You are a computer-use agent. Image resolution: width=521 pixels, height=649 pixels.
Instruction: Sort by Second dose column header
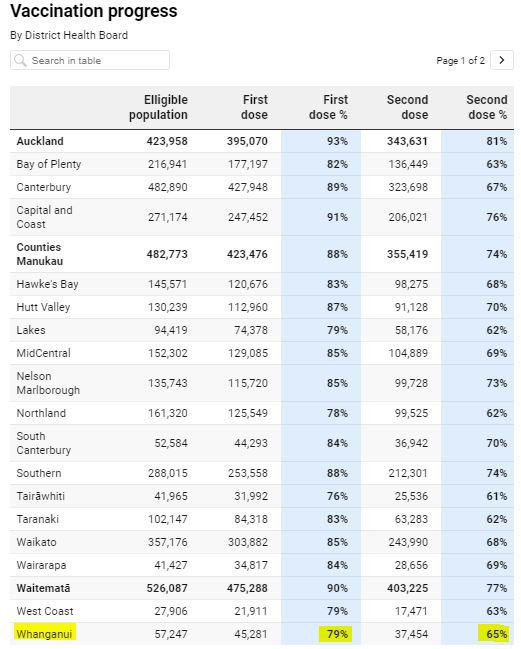pos(407,107)
